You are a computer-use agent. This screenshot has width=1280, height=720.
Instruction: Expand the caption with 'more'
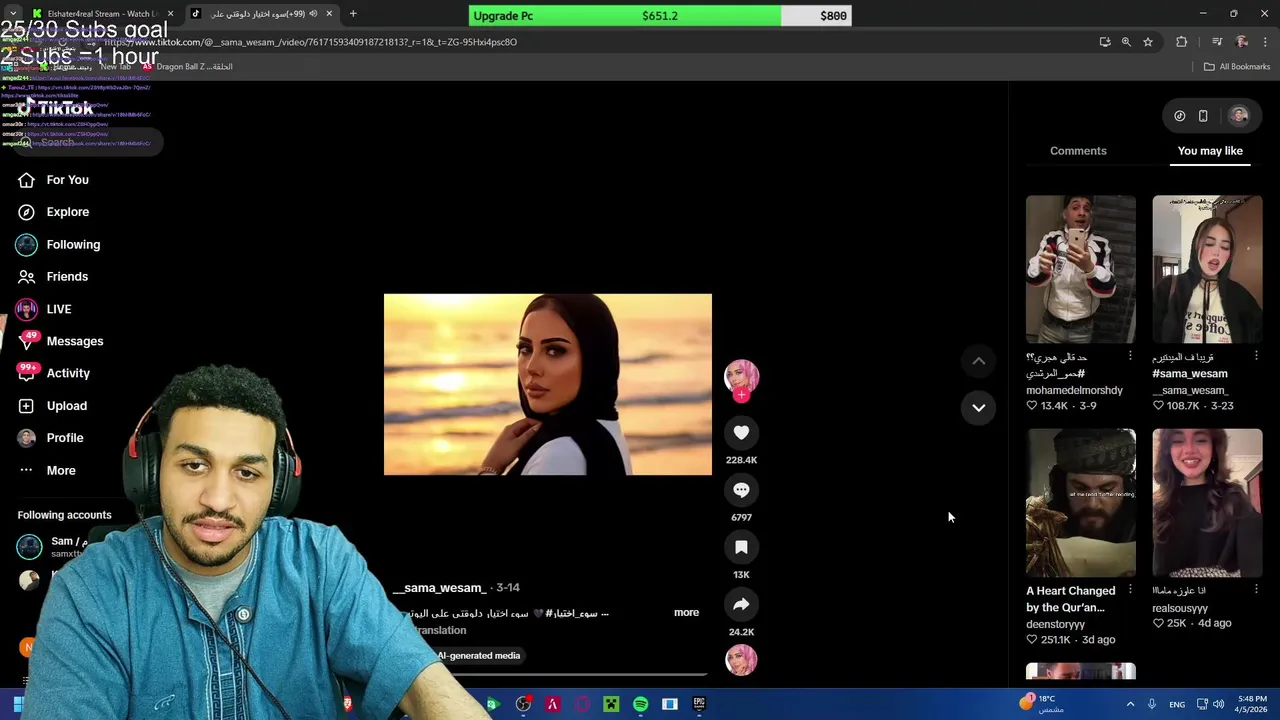pyautogui.click(x=686, y=612)
